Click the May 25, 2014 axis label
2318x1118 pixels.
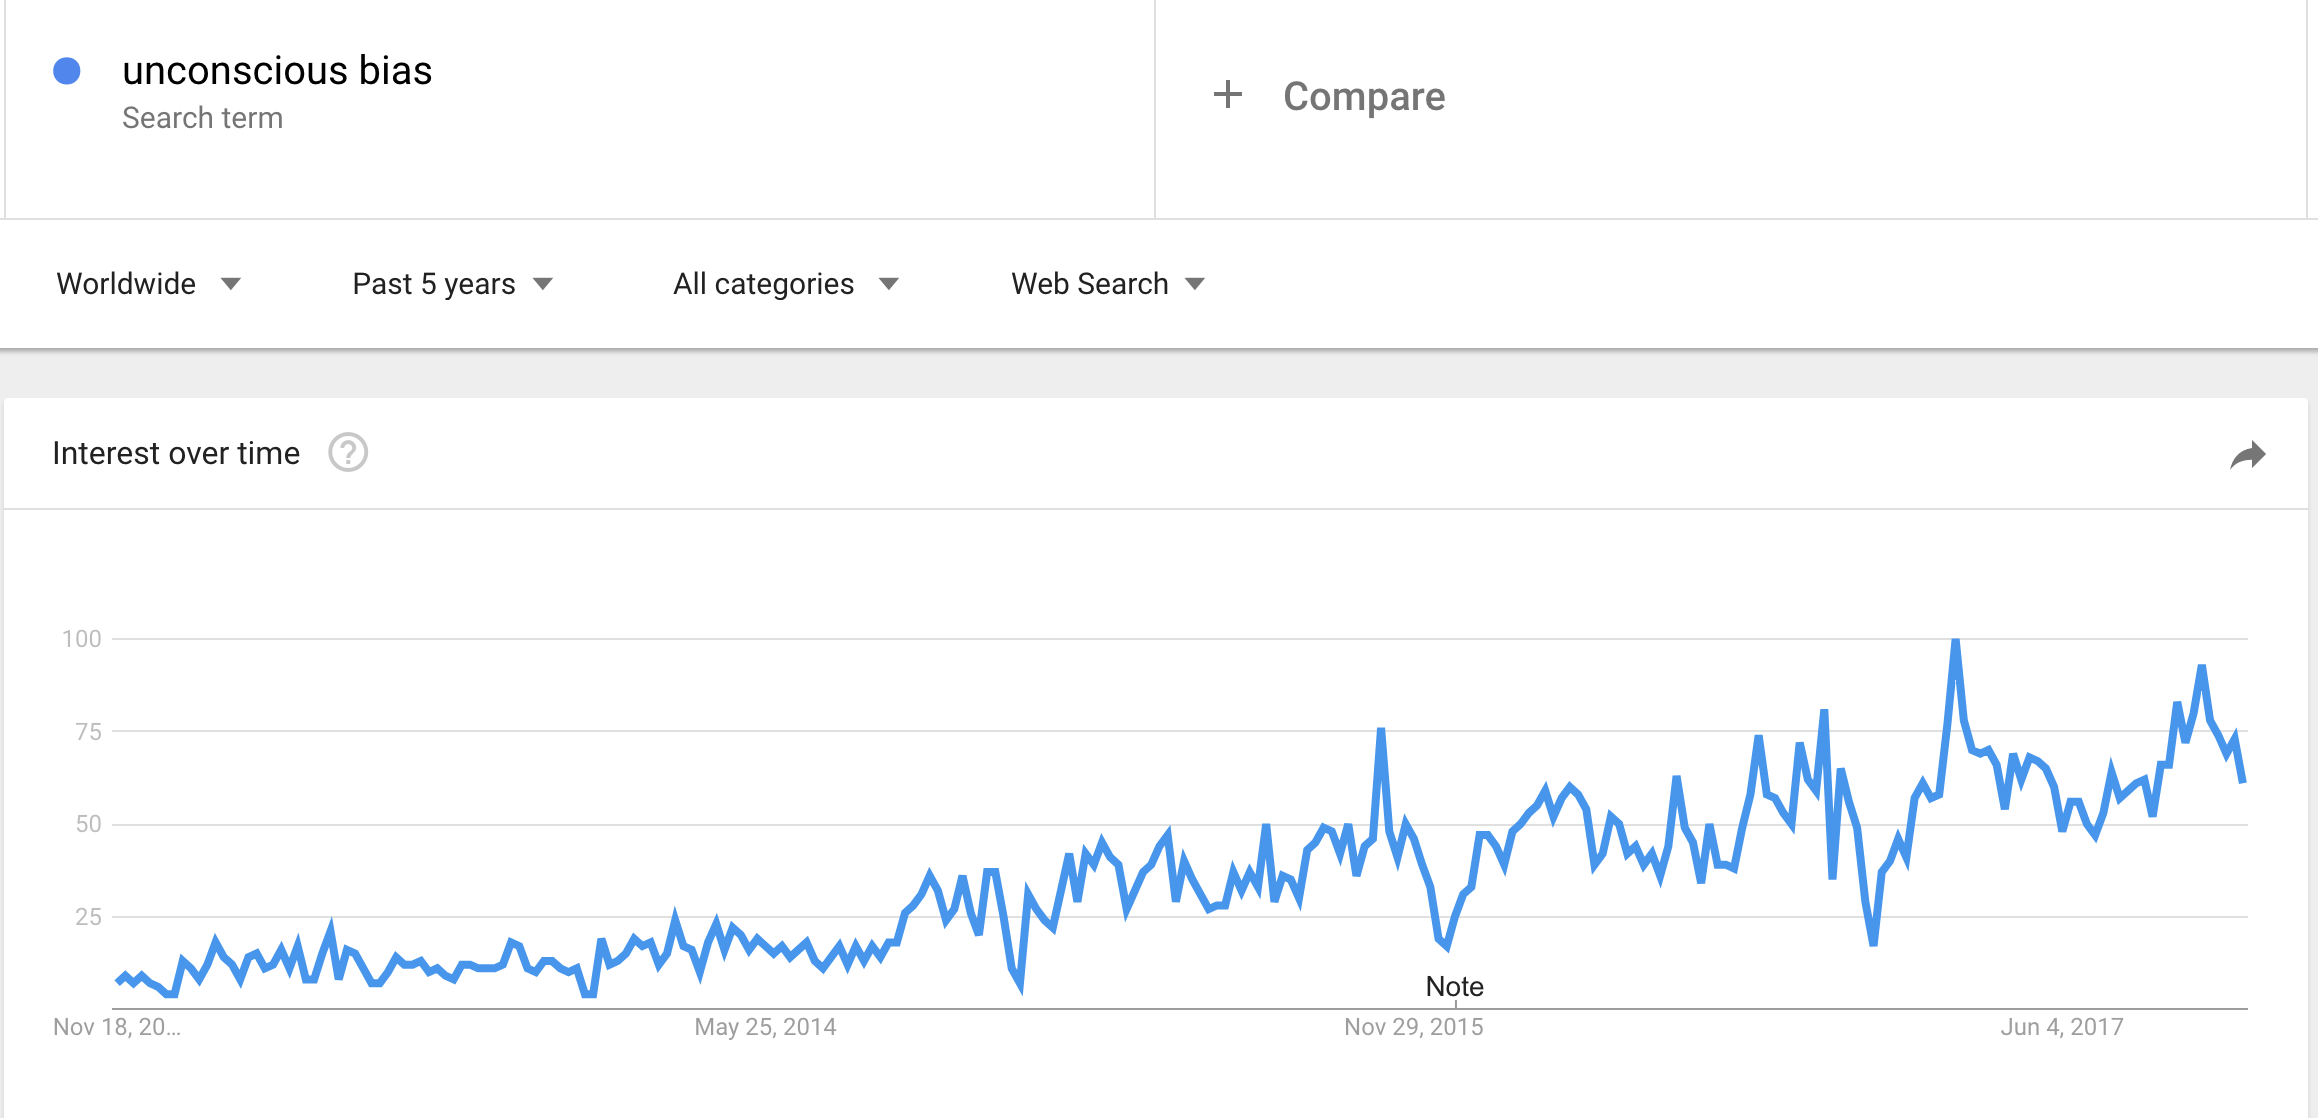765,1027
